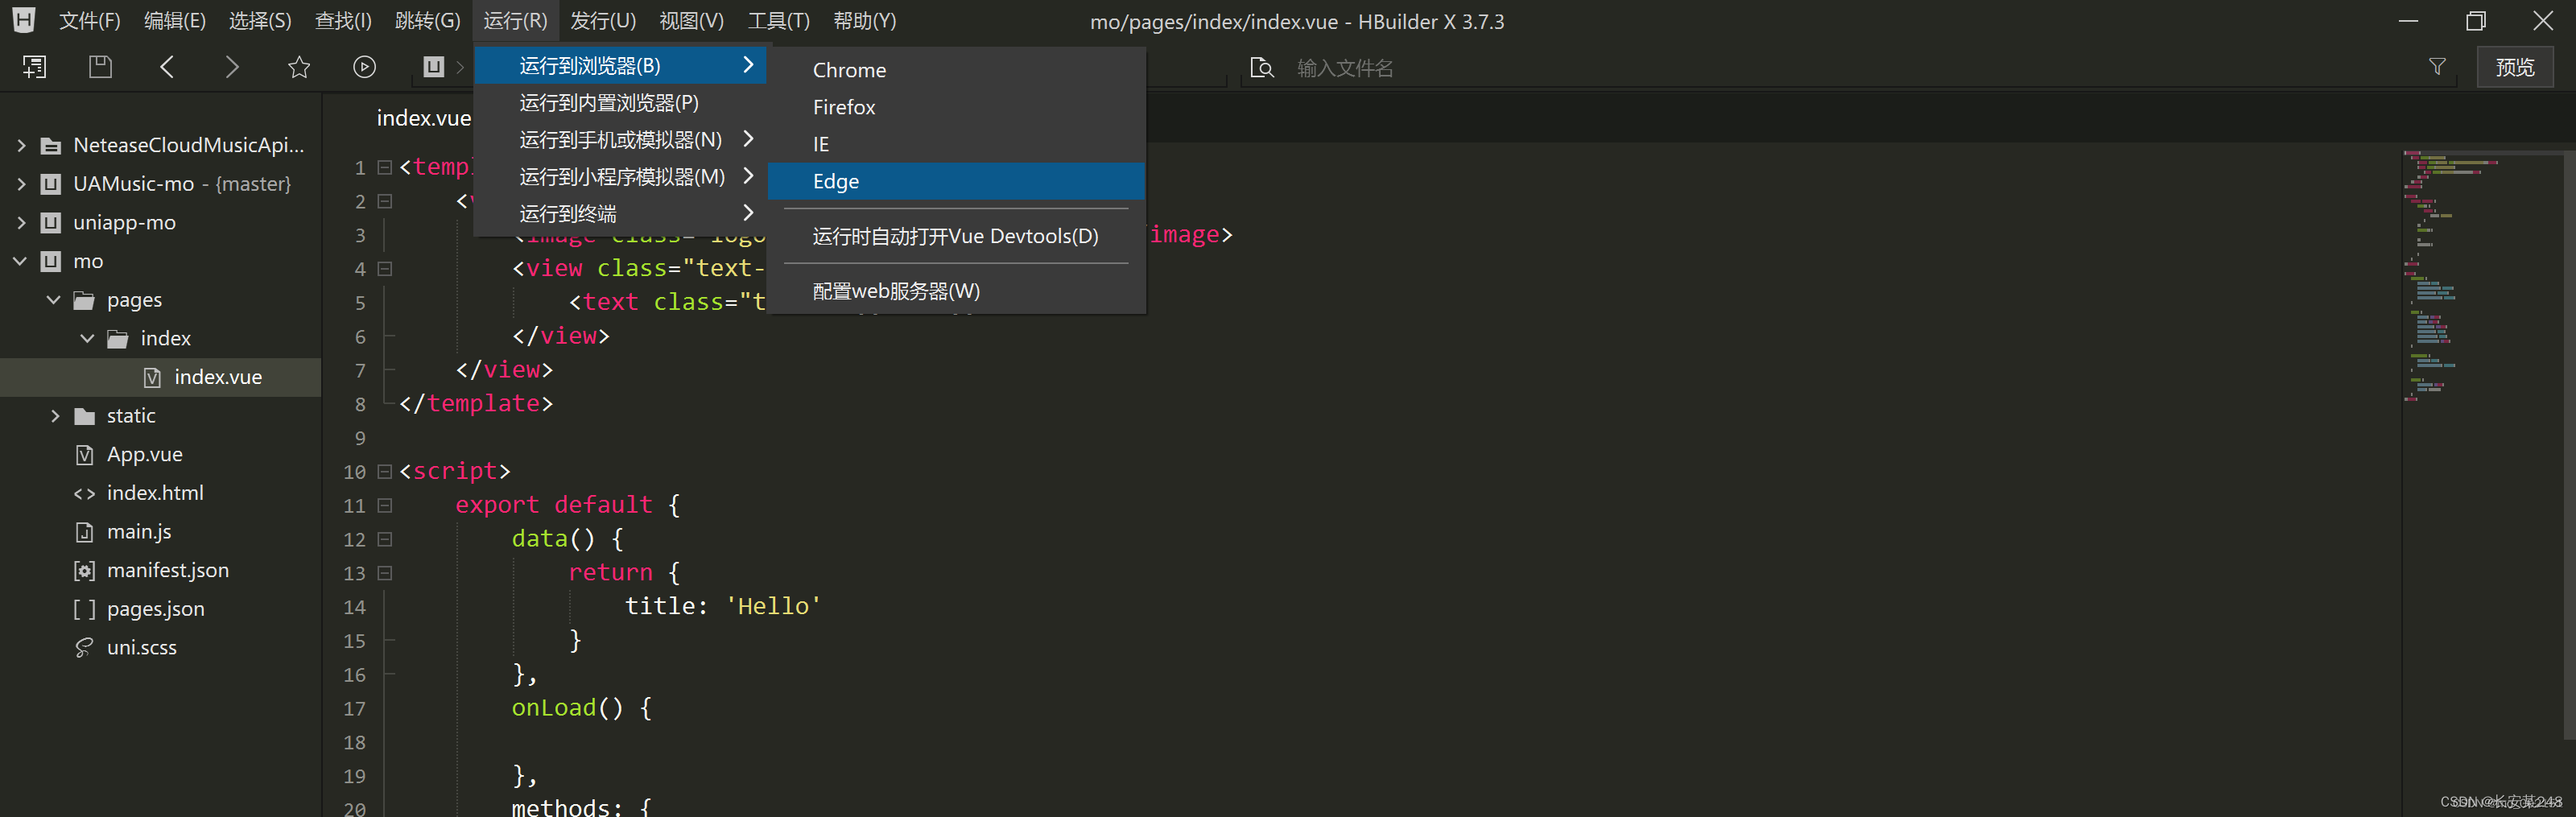
Task: Collapse the pages folder
Action: (x=54, y=300)
